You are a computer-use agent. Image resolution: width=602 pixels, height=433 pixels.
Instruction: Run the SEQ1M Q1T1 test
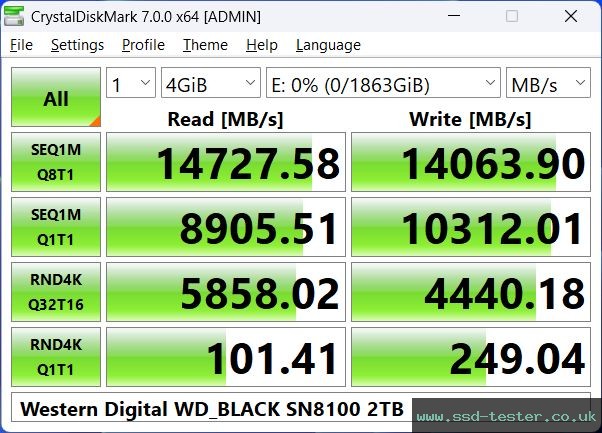(x=56, y=227)
